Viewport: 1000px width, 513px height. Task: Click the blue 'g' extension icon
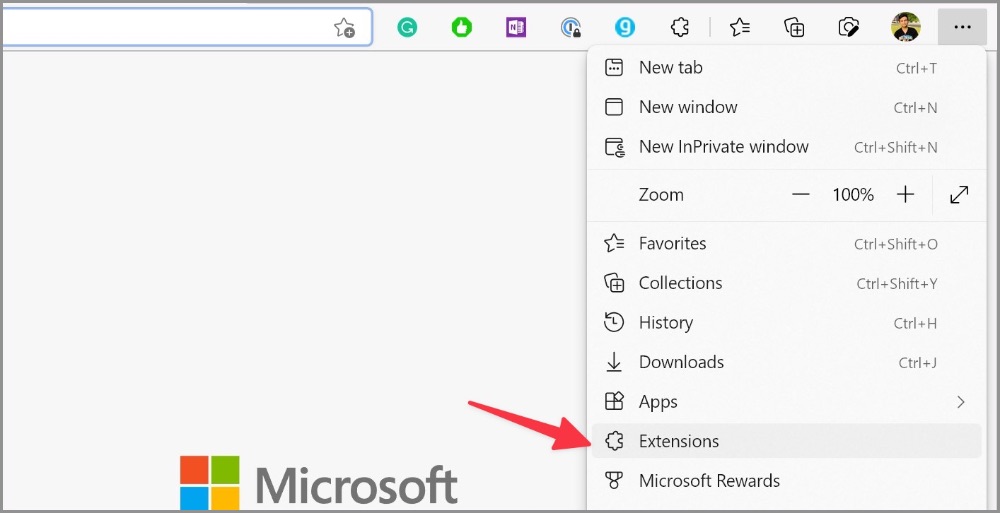(x=625, y=27)
